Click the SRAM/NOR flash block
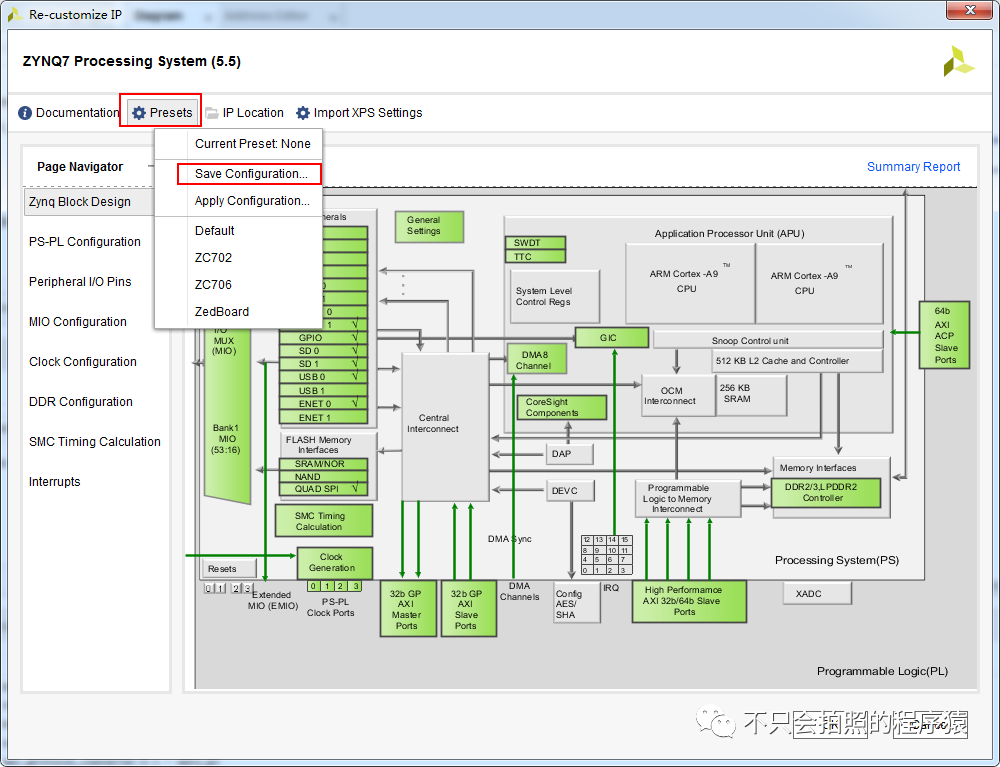This screenshot has height=767, width=1000. [x=323, y=464]
